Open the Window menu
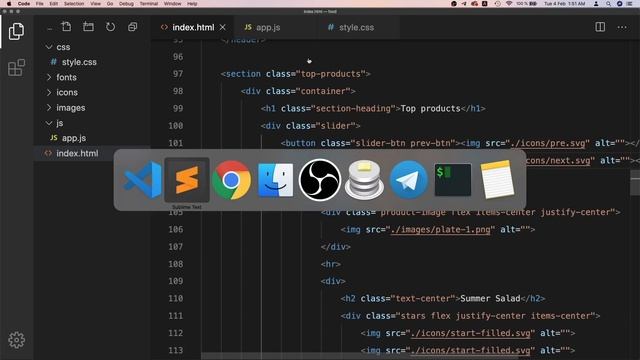This screenshot has height=360, width=640. click(172, 4)
